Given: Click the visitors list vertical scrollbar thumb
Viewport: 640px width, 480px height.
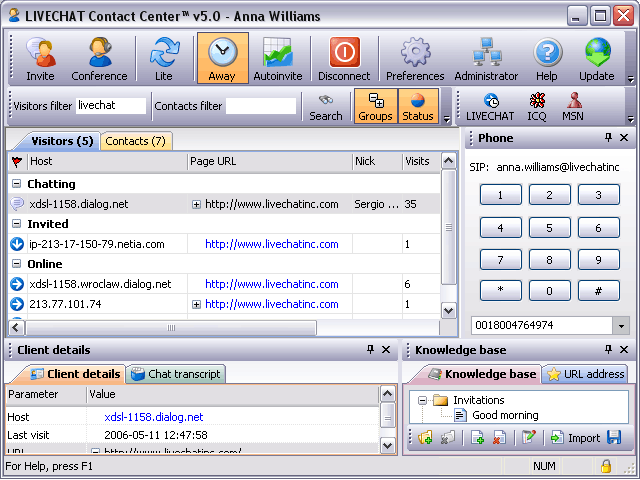Looking at the screenshot, I should point(449,227).
